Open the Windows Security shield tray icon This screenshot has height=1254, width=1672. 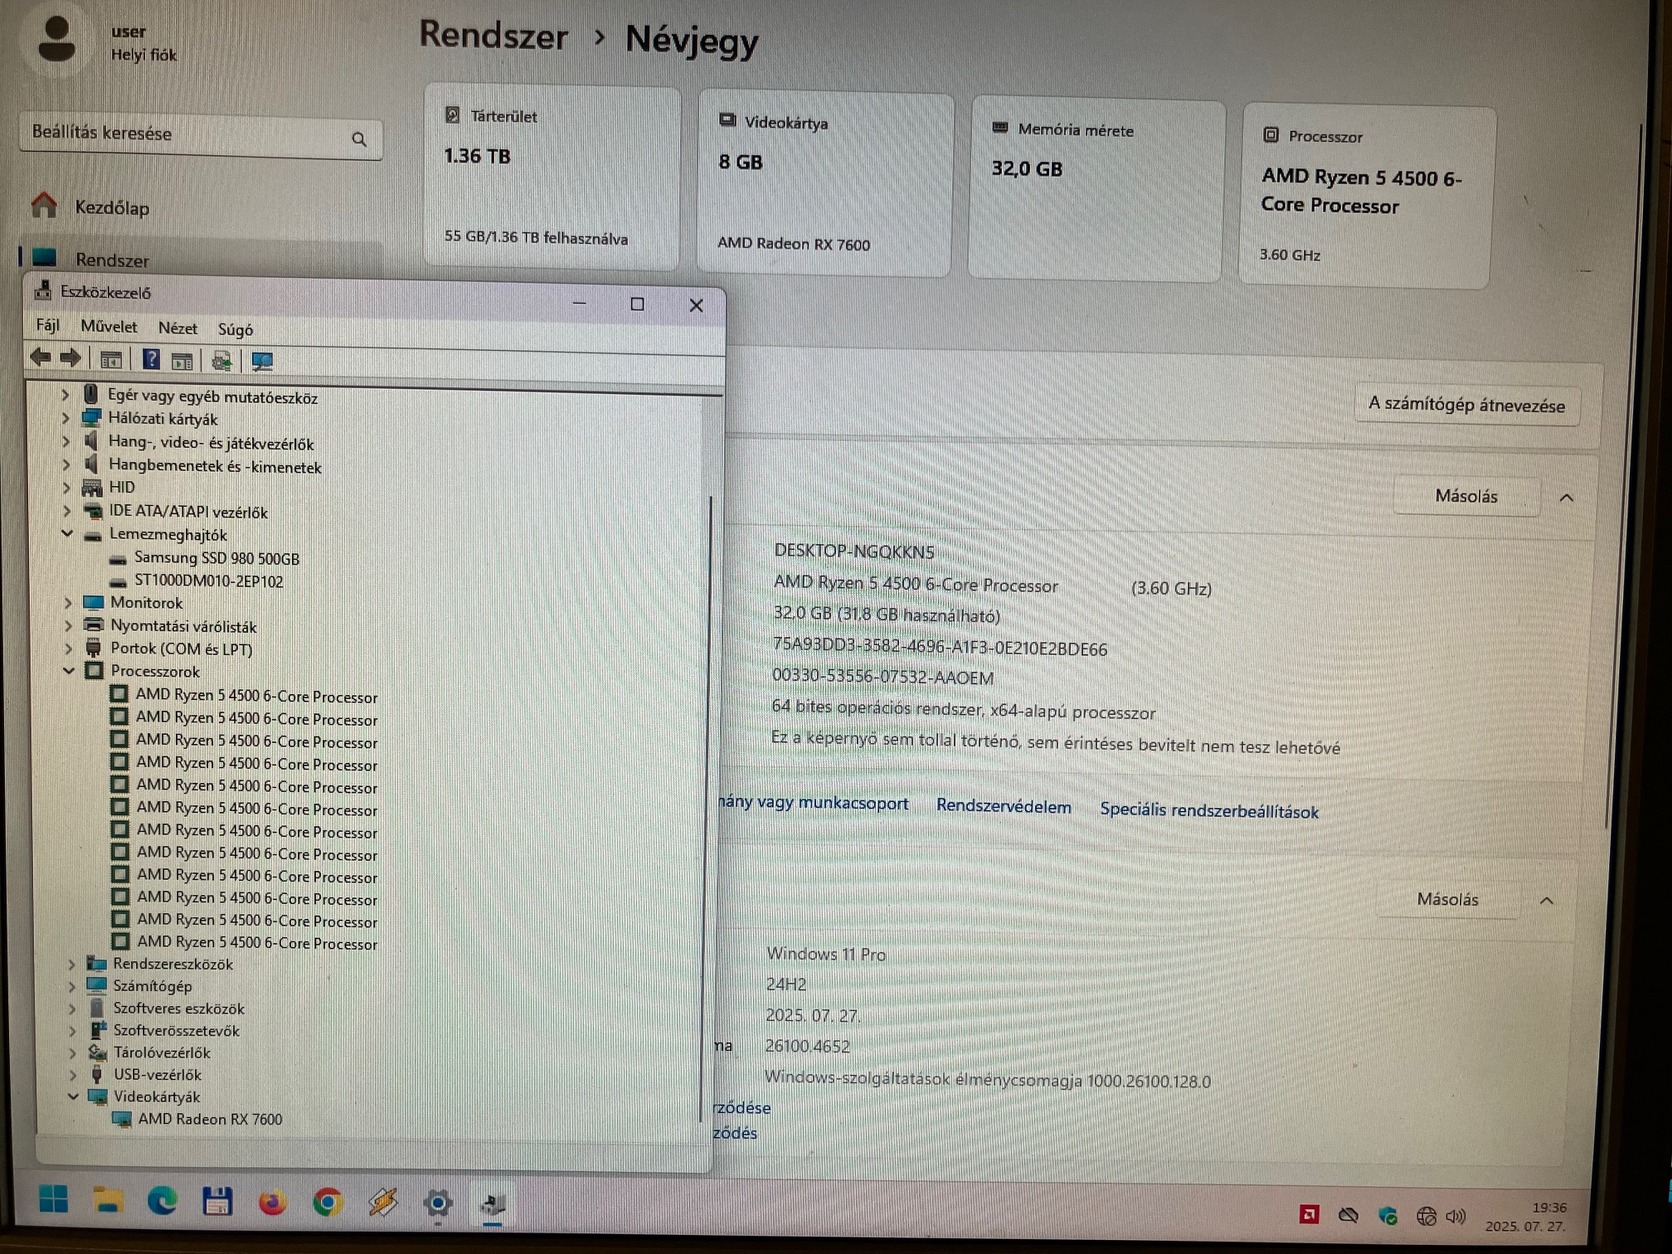click(1387, 1216)
